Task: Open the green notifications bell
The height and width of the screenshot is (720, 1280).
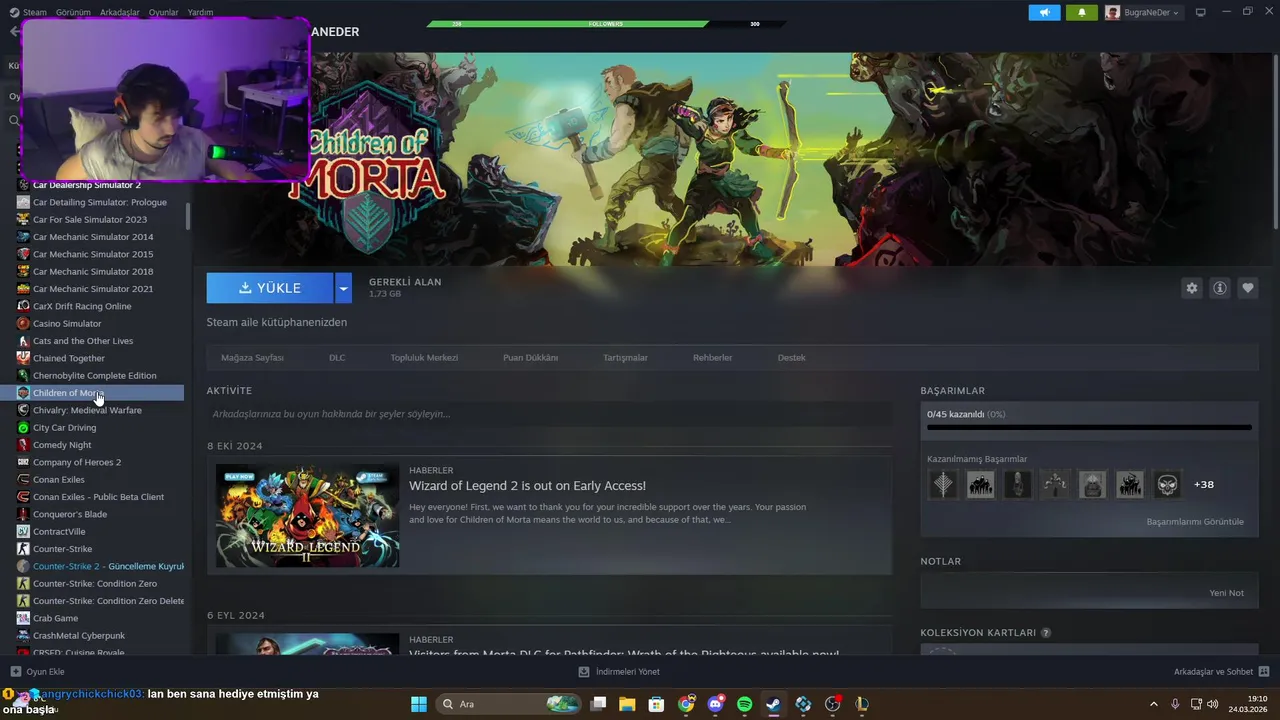Action: click(x=1081, y=12)
